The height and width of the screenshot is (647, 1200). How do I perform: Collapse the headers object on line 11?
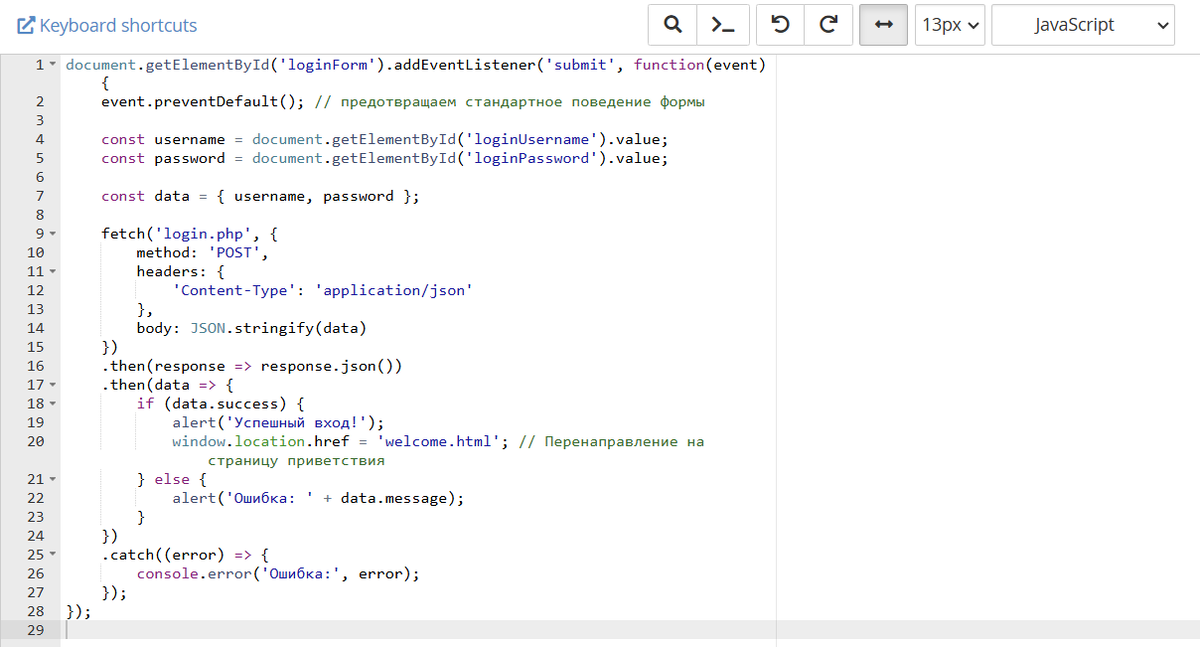click(x=52, y=271)
